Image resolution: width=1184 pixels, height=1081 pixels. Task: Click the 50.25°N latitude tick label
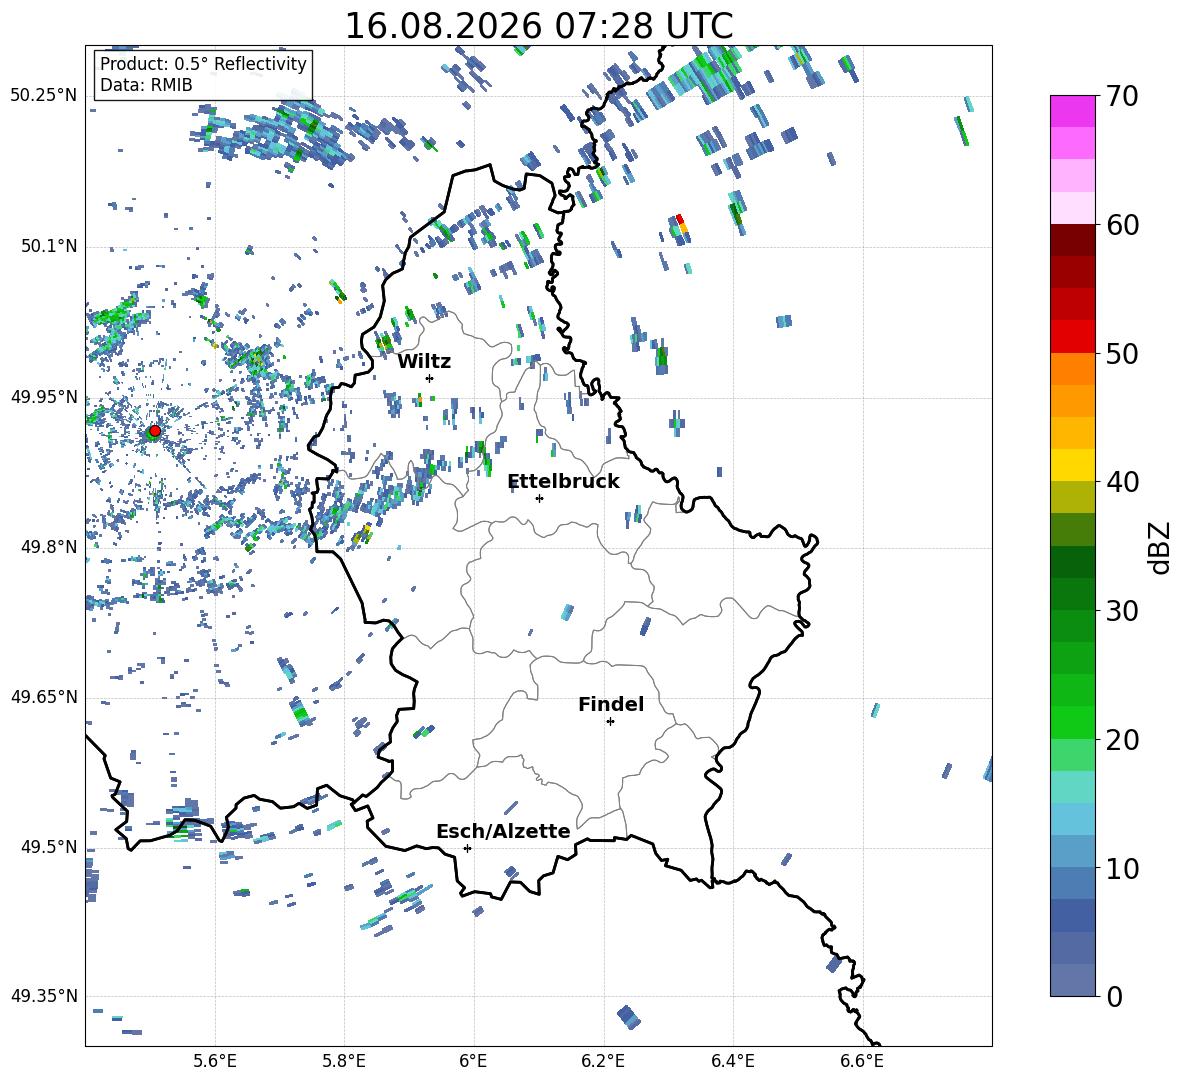coord(44,95)
